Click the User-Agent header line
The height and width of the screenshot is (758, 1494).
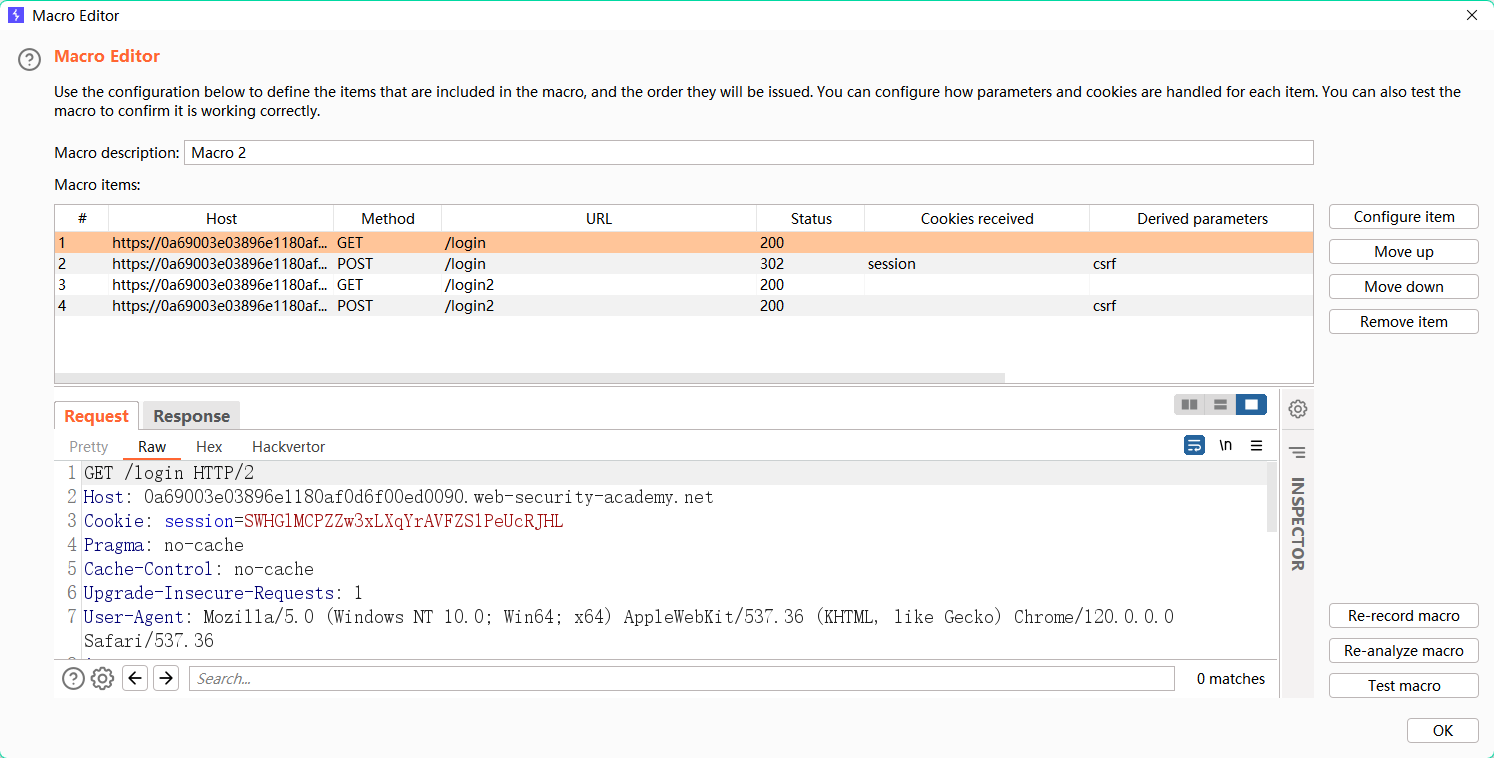pos(629,628)
